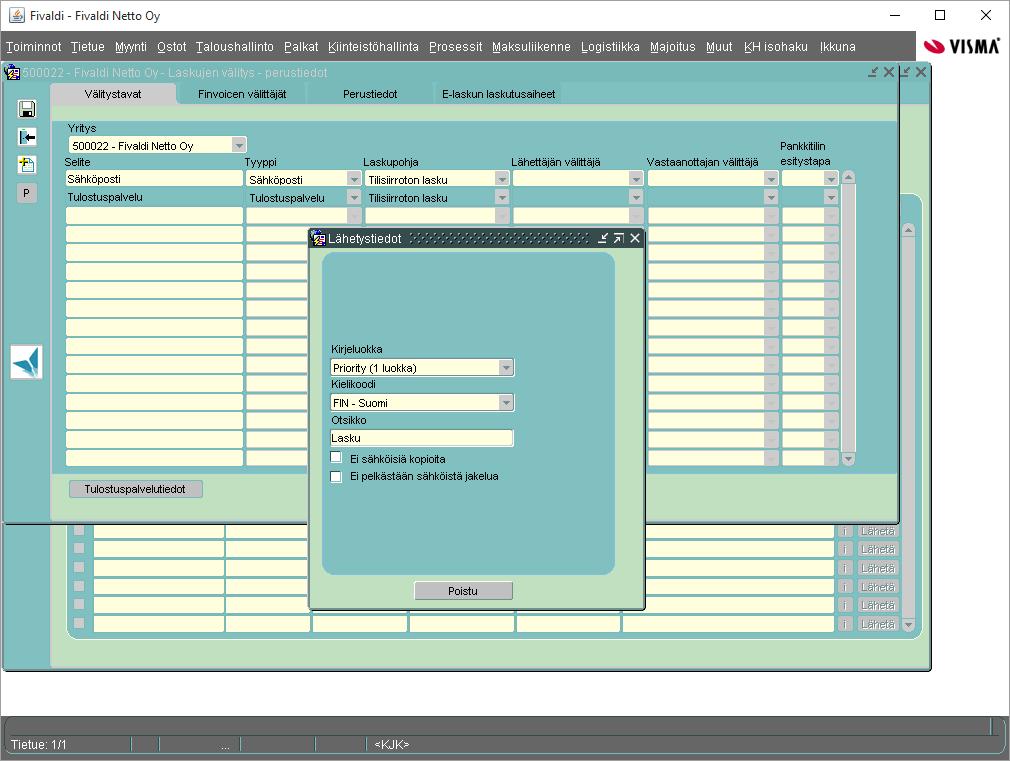Switch to Finvoicen välittäjät tab
Image resolution: width=1010 pixels, height=761 pixels.
pos(242,94)
